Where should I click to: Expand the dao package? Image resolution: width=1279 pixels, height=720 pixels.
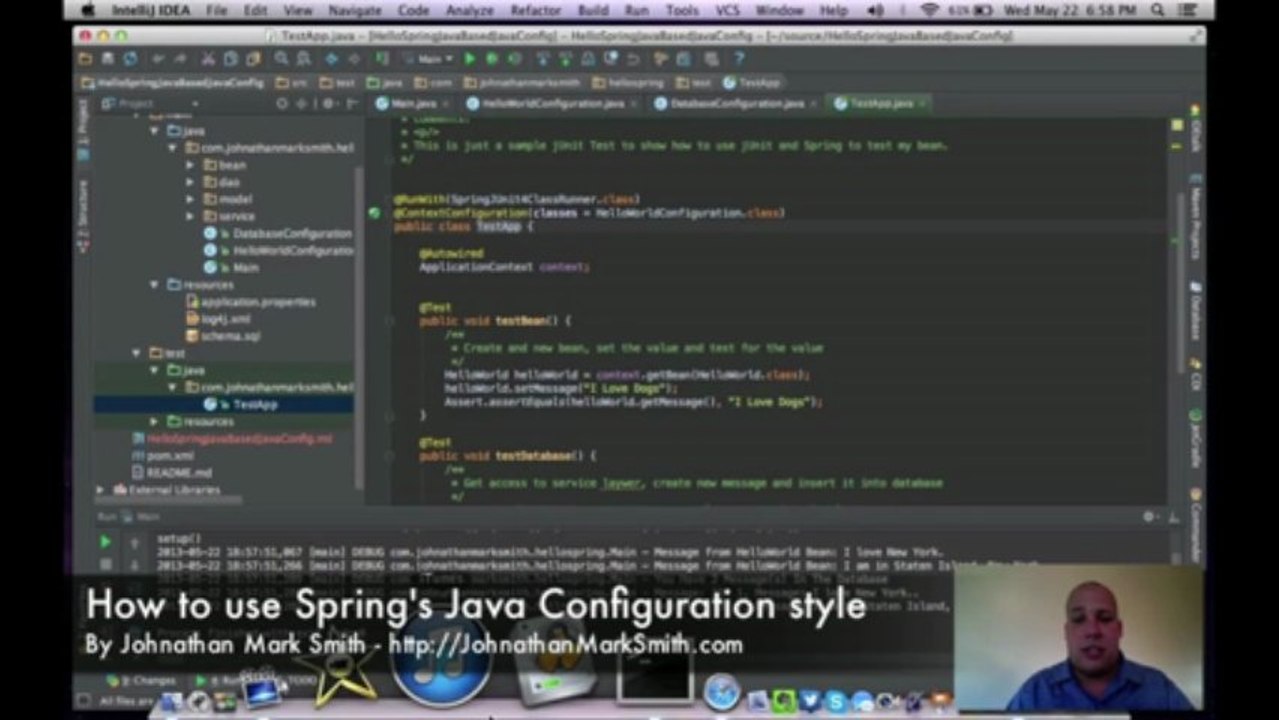pos(190,182)
